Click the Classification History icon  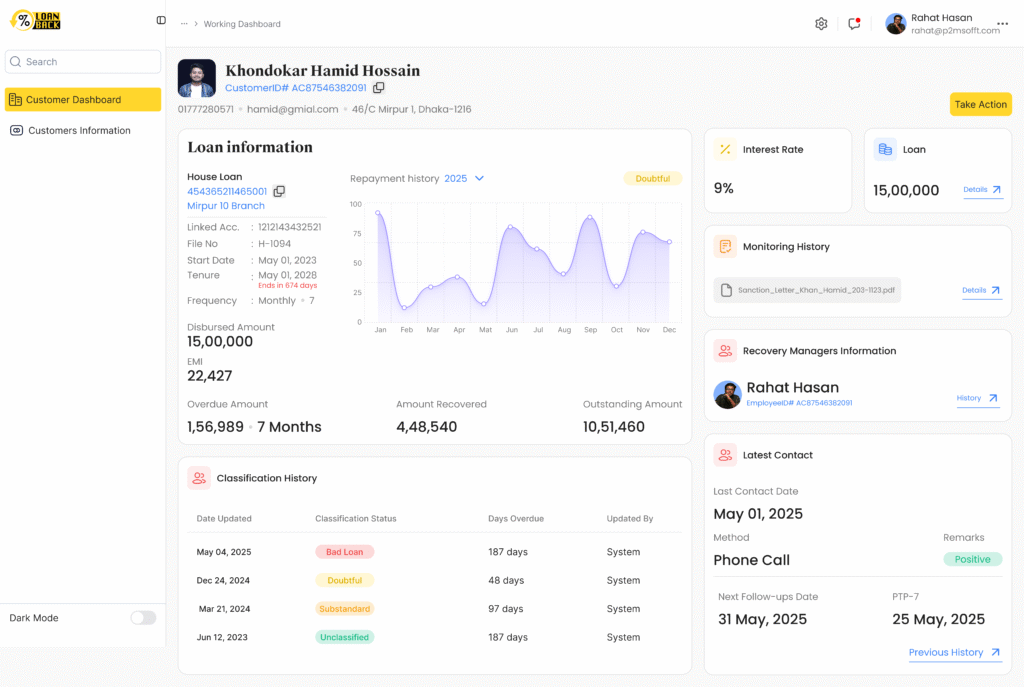199,478
